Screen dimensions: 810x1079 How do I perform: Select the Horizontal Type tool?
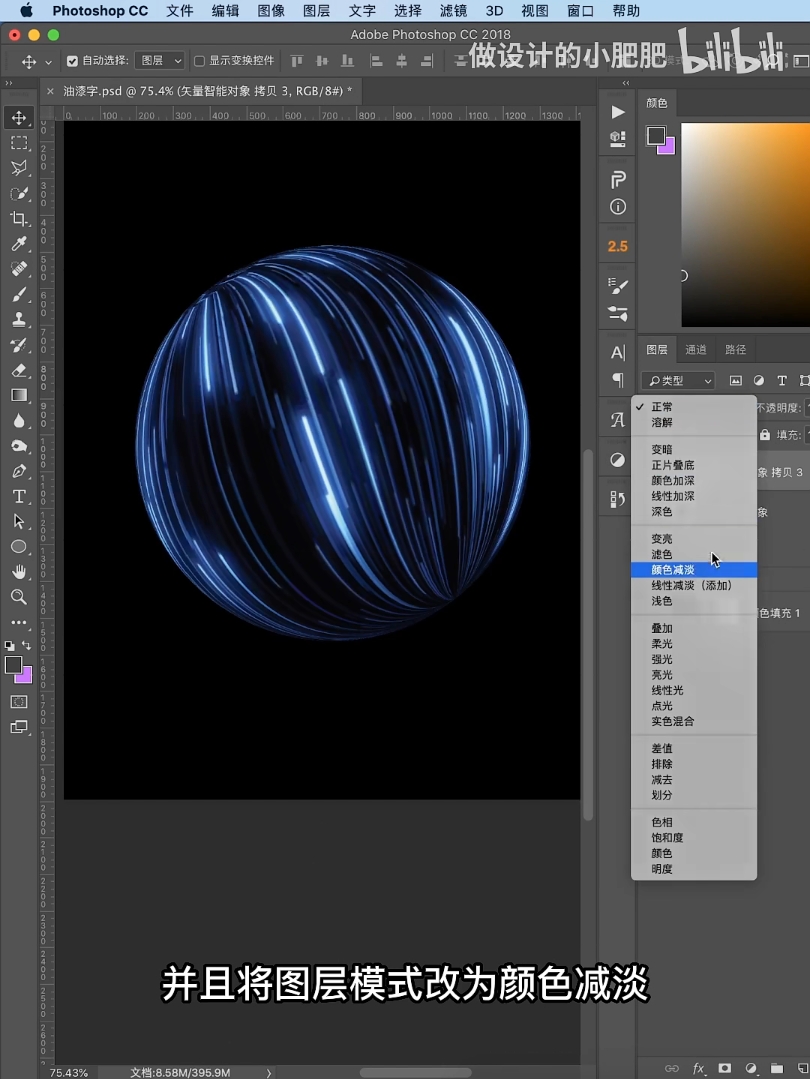pos(19,496)
